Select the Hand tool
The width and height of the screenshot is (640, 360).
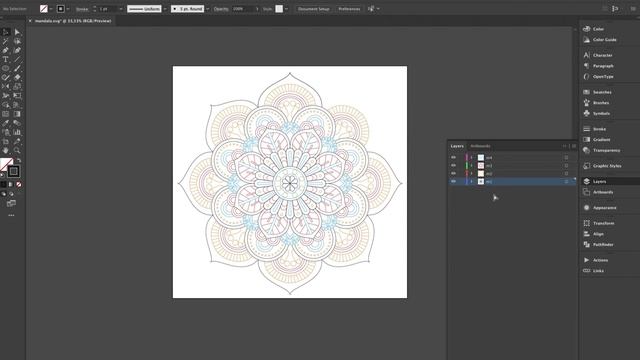tap(6, 151)
